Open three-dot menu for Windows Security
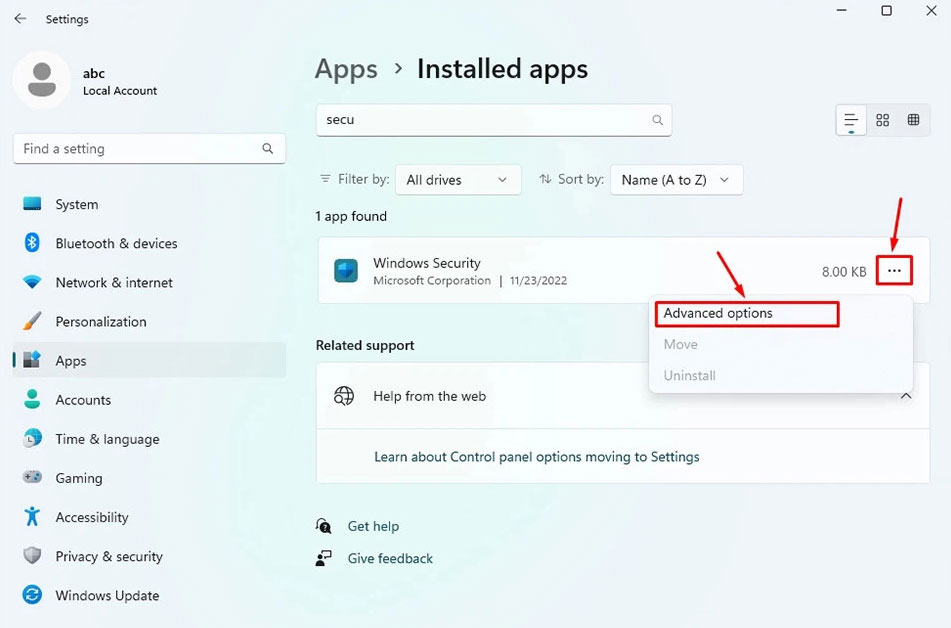 coord(893,270)
